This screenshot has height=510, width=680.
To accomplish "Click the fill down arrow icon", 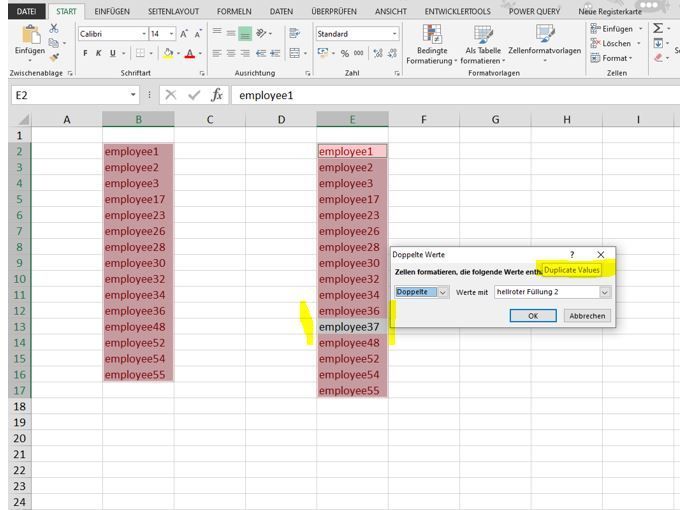I will [x=658, y=43].
